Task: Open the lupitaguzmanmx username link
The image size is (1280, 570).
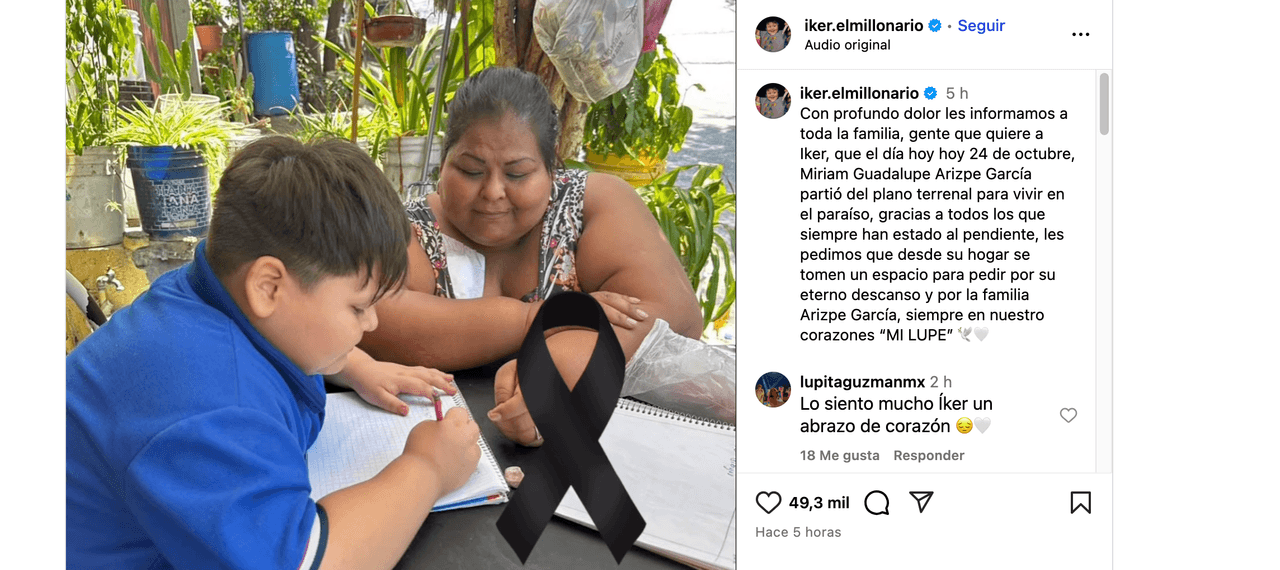Action: [862, 382]
